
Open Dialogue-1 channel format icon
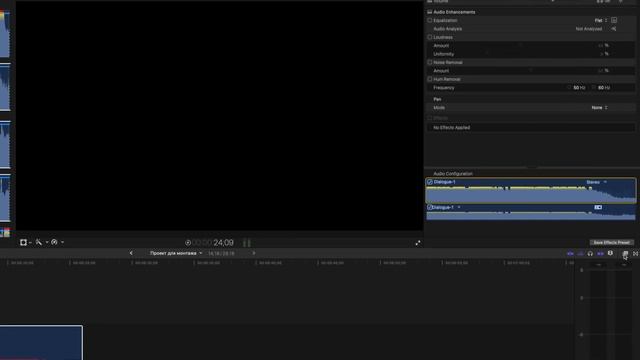pyautogui.click(x=598, y=207)
